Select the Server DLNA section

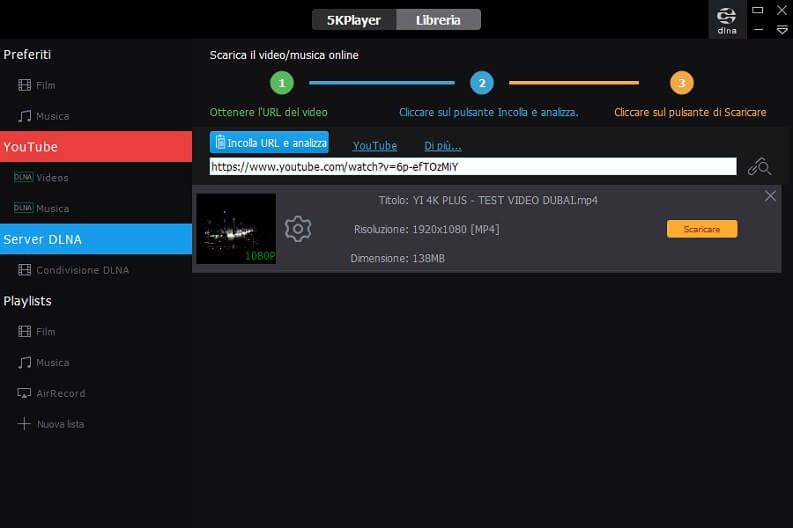pyautogui.click(x=96, y=239)
